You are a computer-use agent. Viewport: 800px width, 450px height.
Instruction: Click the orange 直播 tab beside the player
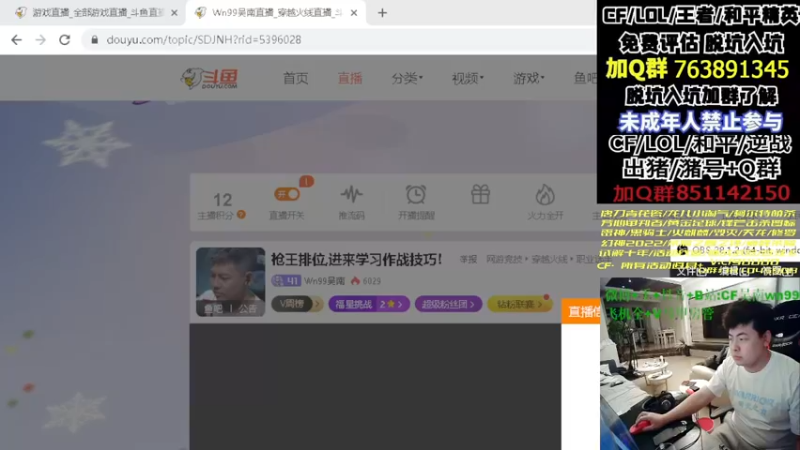[581, 311]
